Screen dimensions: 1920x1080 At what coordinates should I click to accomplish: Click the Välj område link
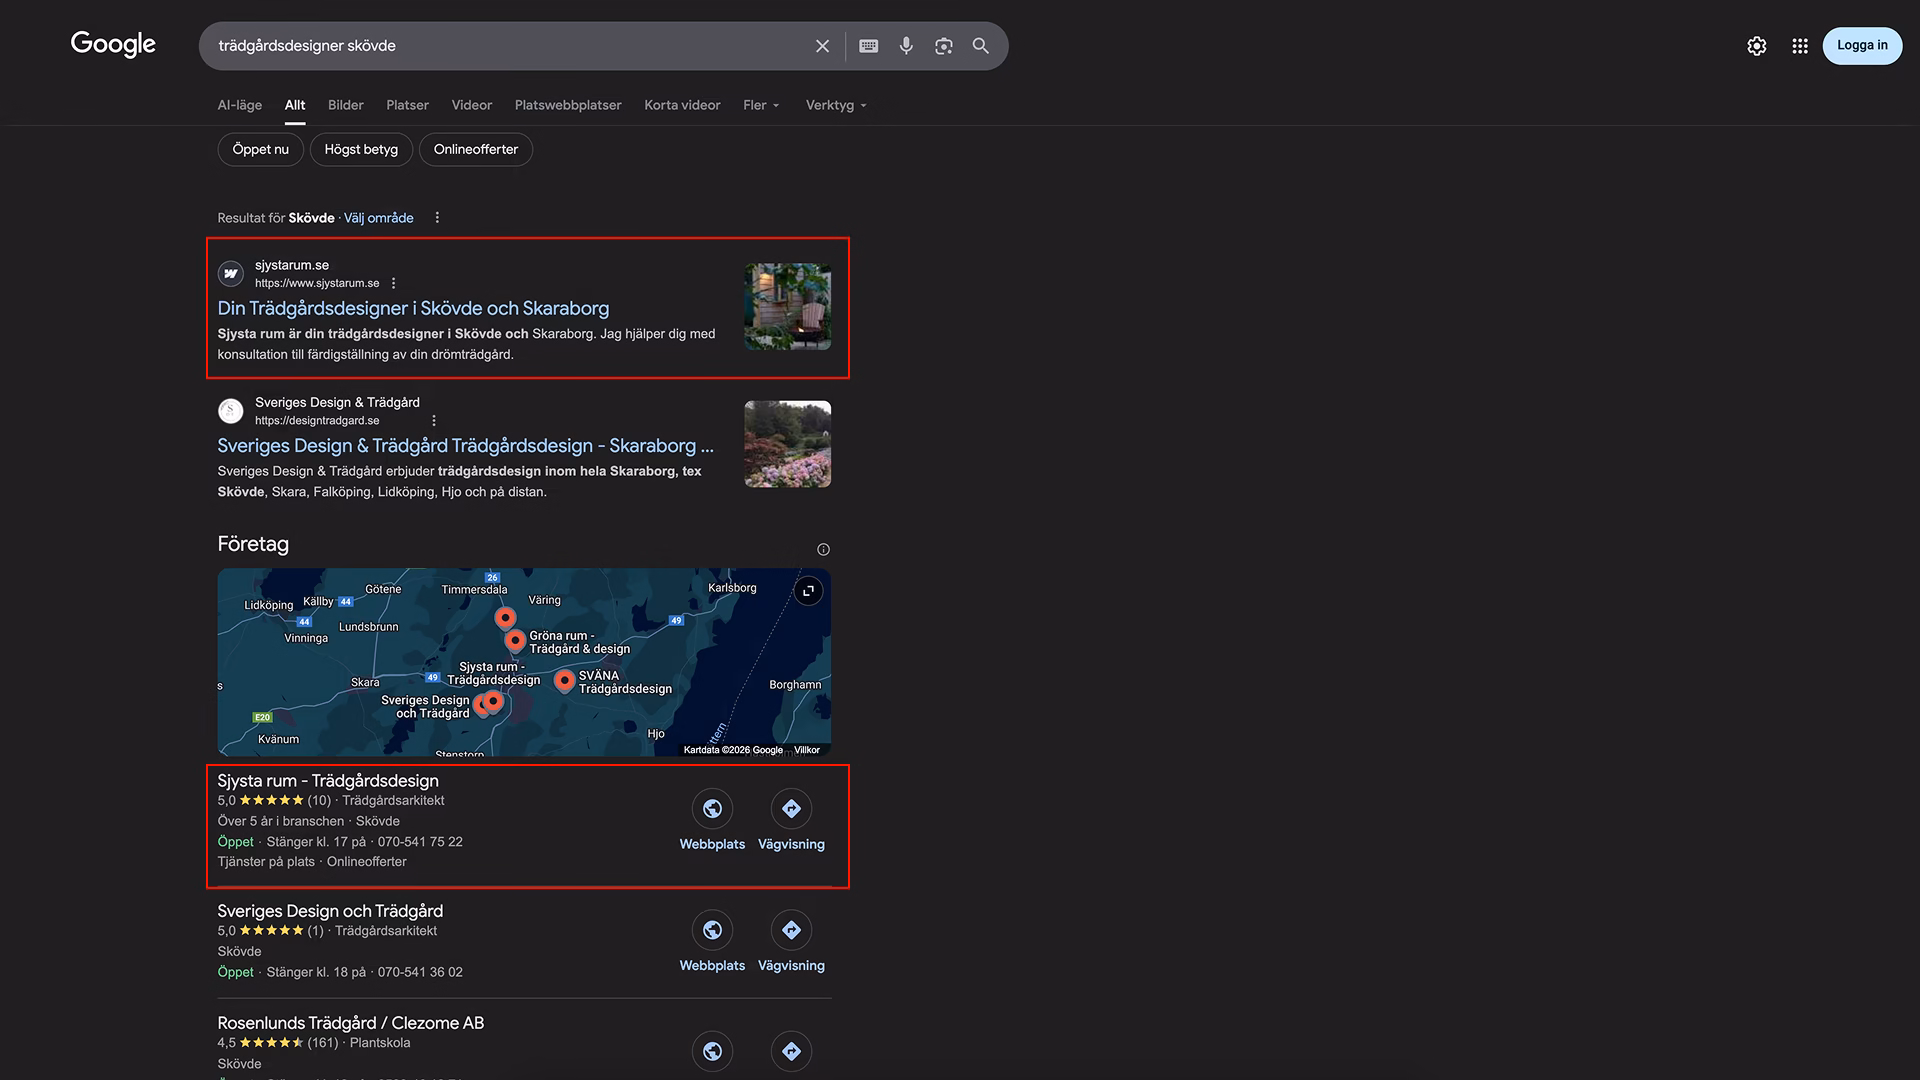coord(379,218)
